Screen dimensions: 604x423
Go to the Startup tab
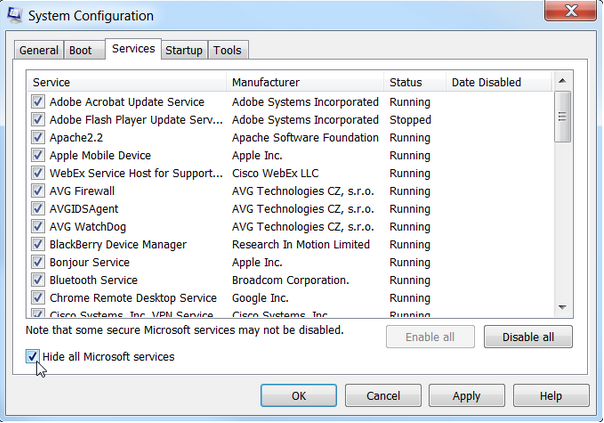pyautogui.click(x=184, y=50)
